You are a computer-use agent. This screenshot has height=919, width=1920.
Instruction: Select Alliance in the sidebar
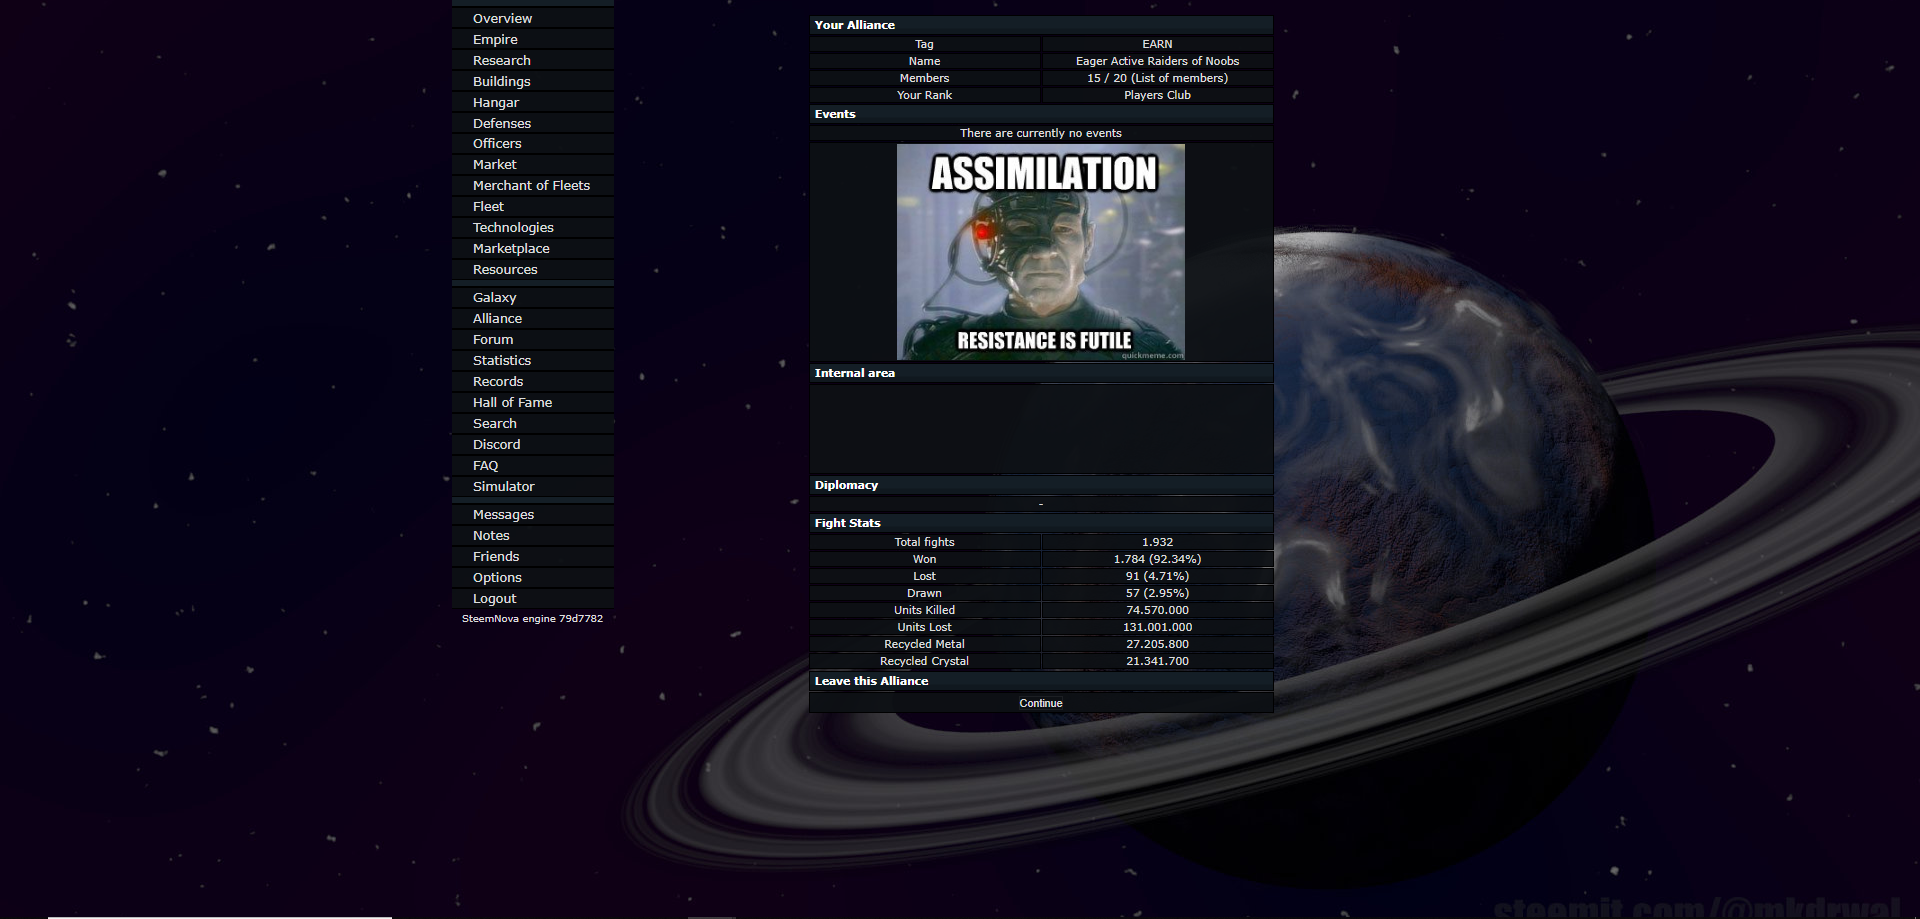pos(497,319)
